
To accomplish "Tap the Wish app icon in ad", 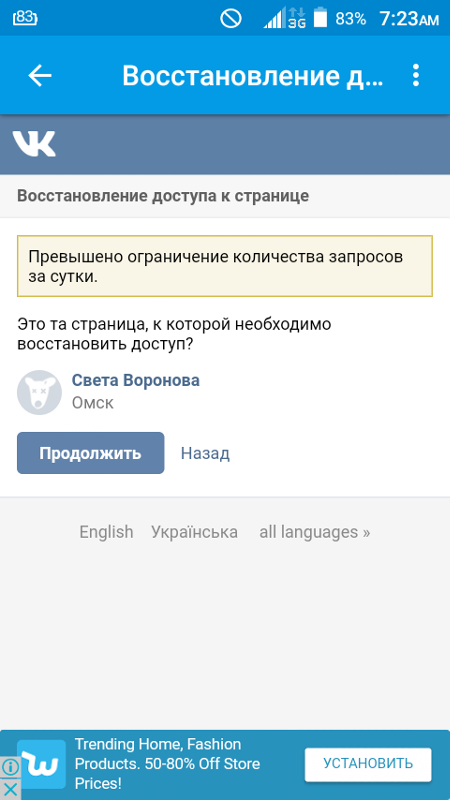I will [41, 764].
